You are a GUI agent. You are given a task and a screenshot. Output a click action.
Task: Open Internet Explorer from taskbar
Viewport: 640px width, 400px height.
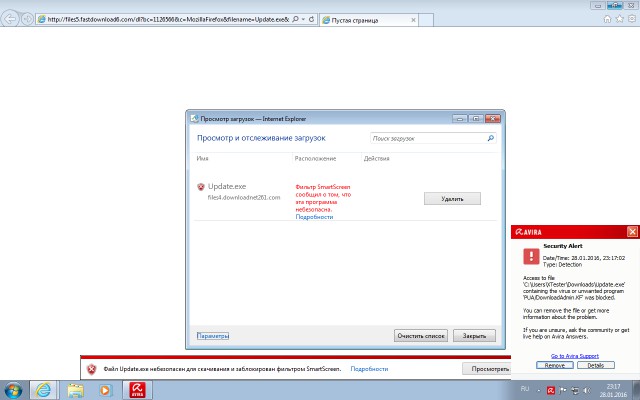pyautogui.click(x=43, y=390)
